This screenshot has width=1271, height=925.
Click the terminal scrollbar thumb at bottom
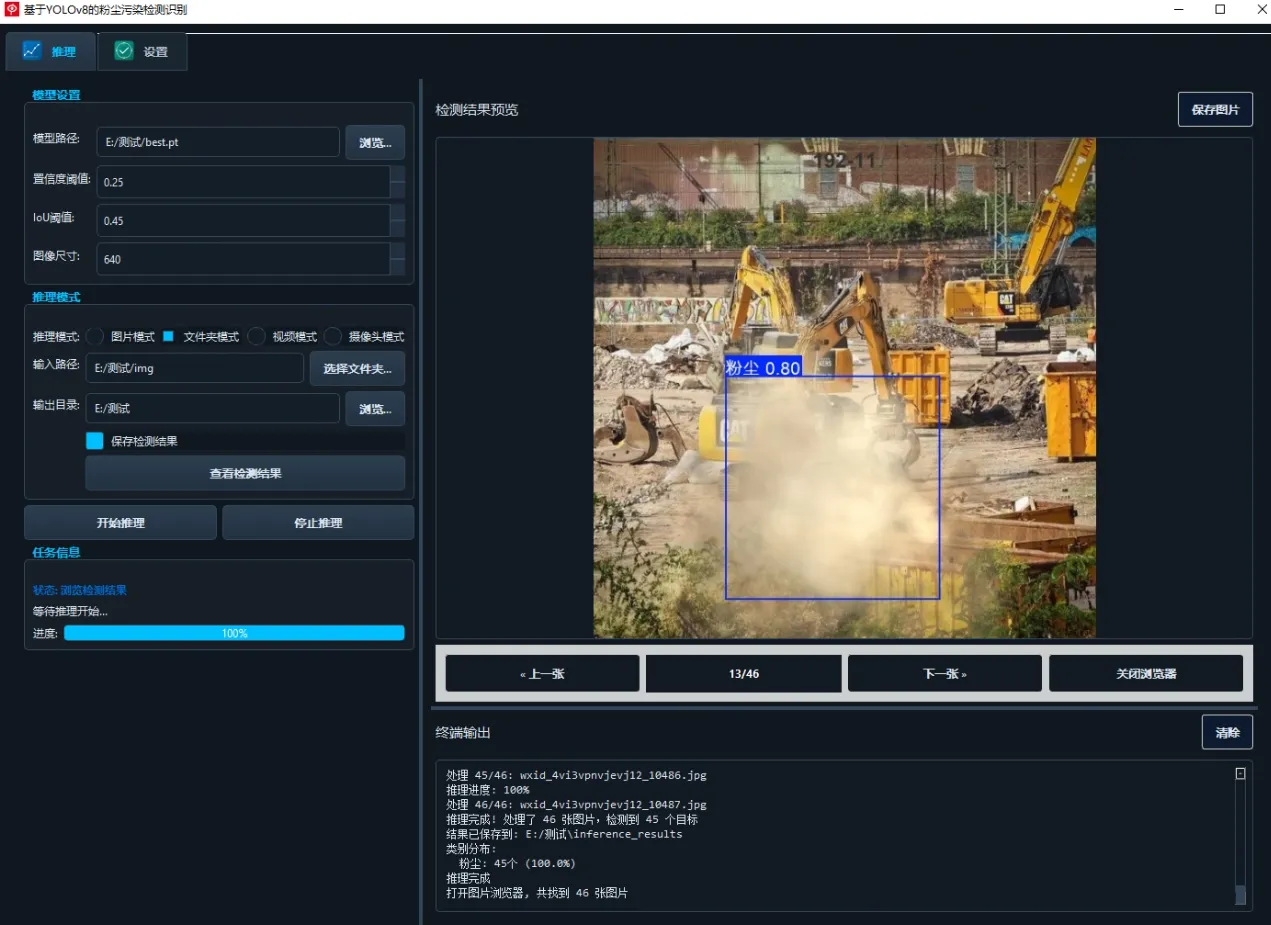1241,894
